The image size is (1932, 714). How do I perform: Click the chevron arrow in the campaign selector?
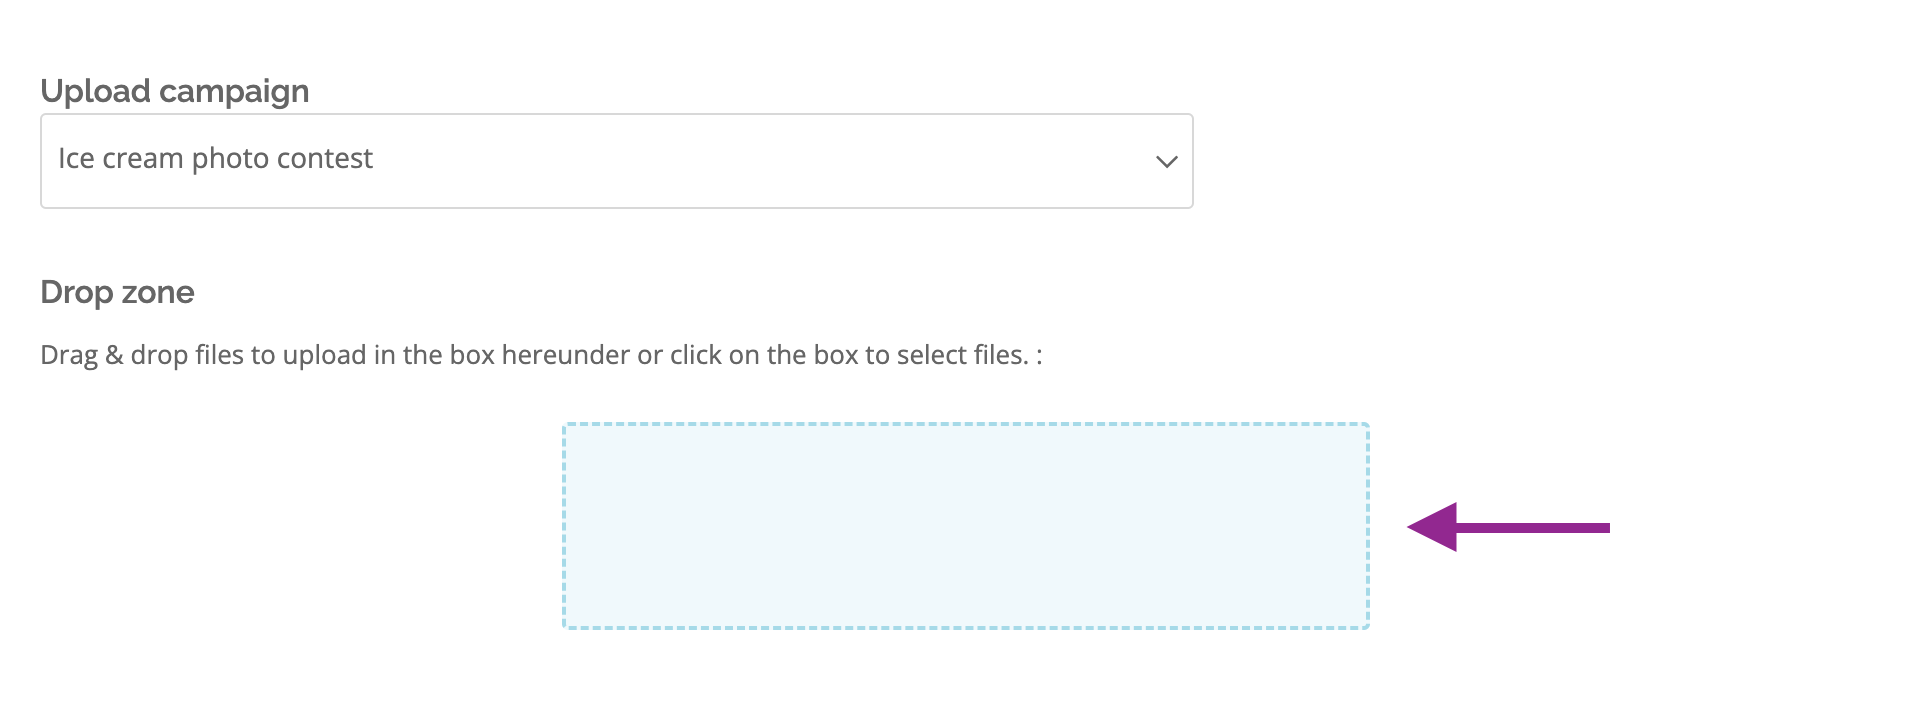point(1166,162)
